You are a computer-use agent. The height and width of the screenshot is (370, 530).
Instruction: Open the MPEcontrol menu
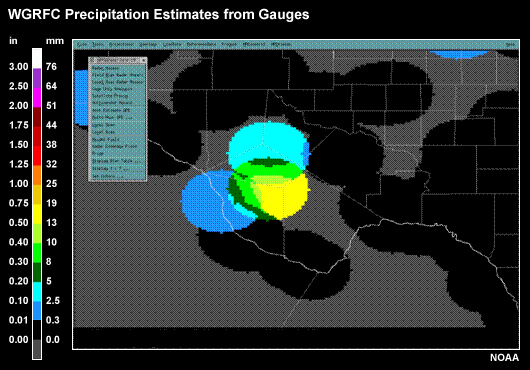pyautogui.click(x=254, y=45)
